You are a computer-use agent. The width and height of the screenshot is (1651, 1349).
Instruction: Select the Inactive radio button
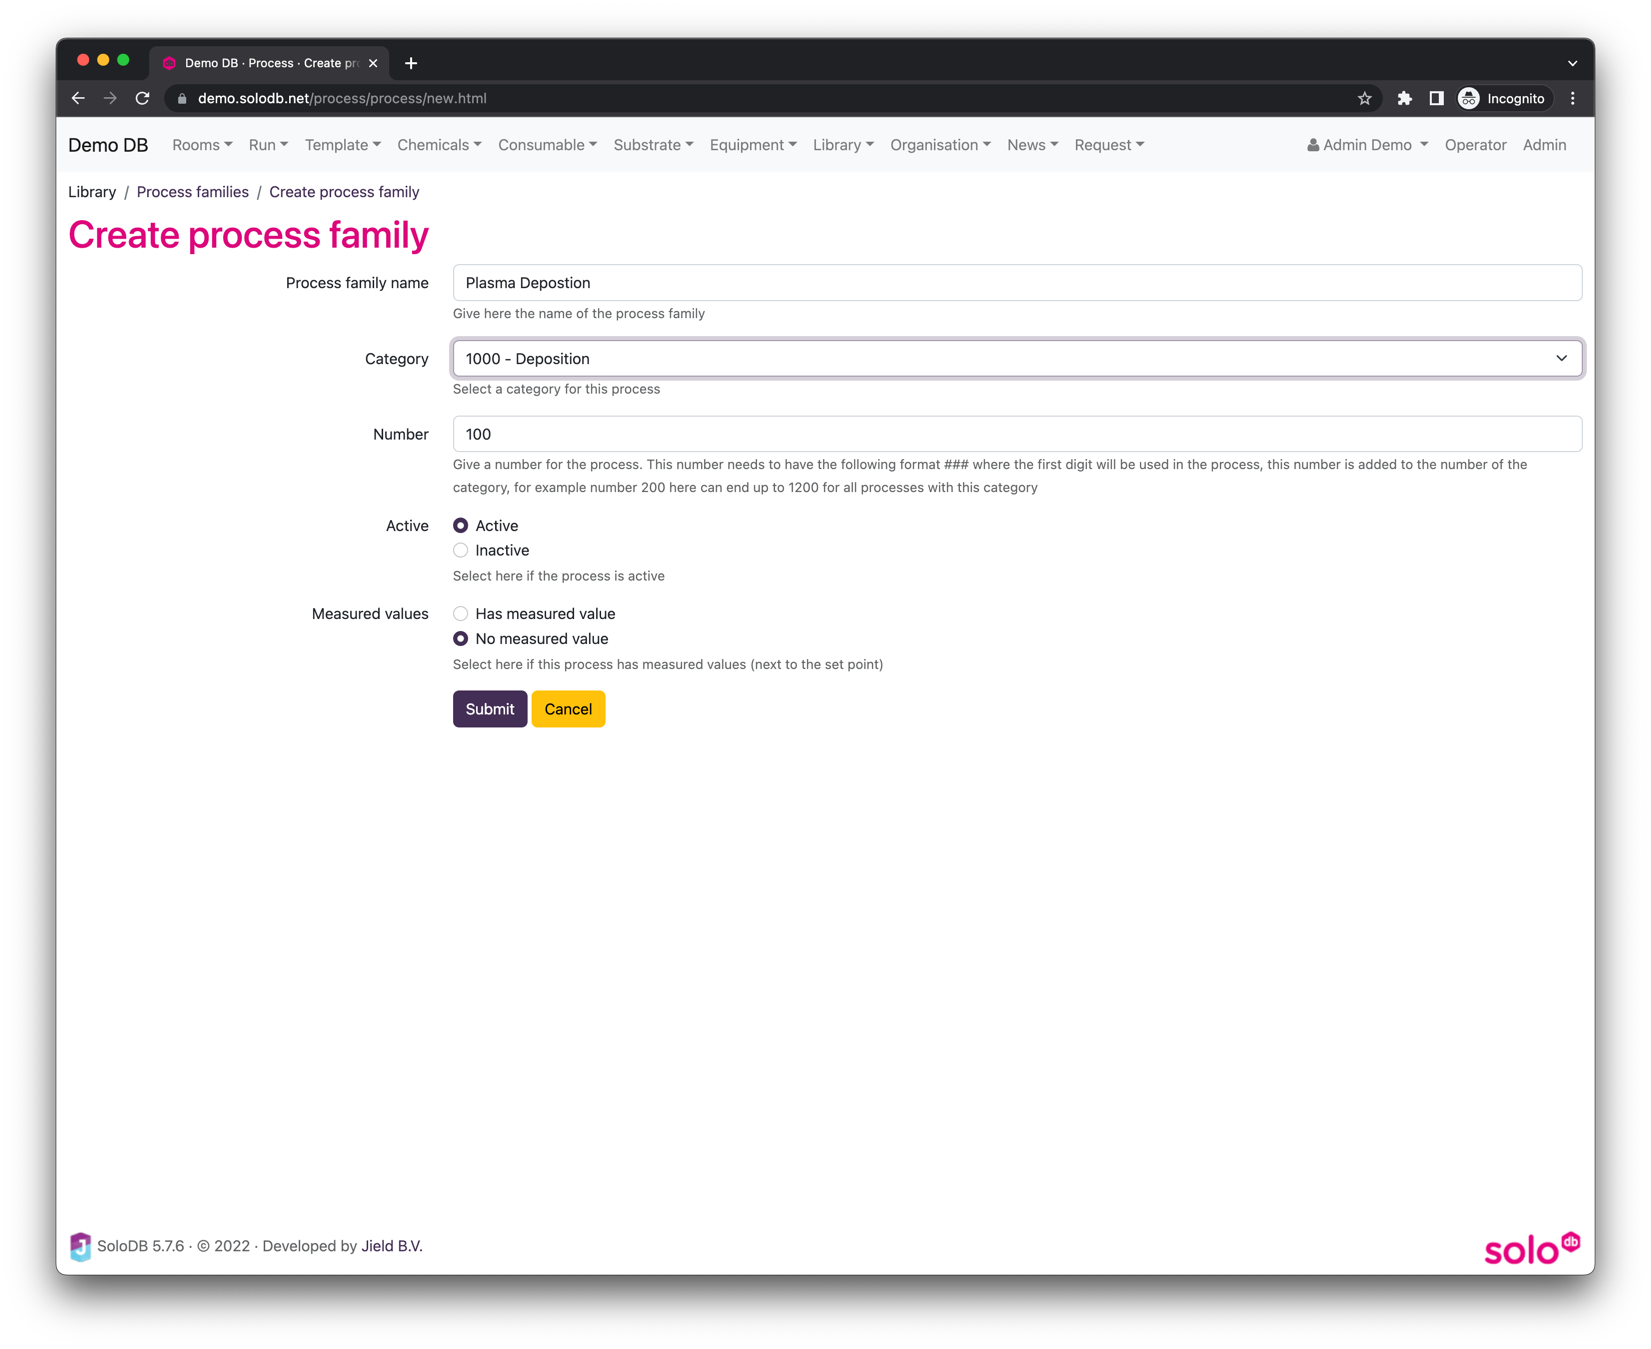point(461,550)
